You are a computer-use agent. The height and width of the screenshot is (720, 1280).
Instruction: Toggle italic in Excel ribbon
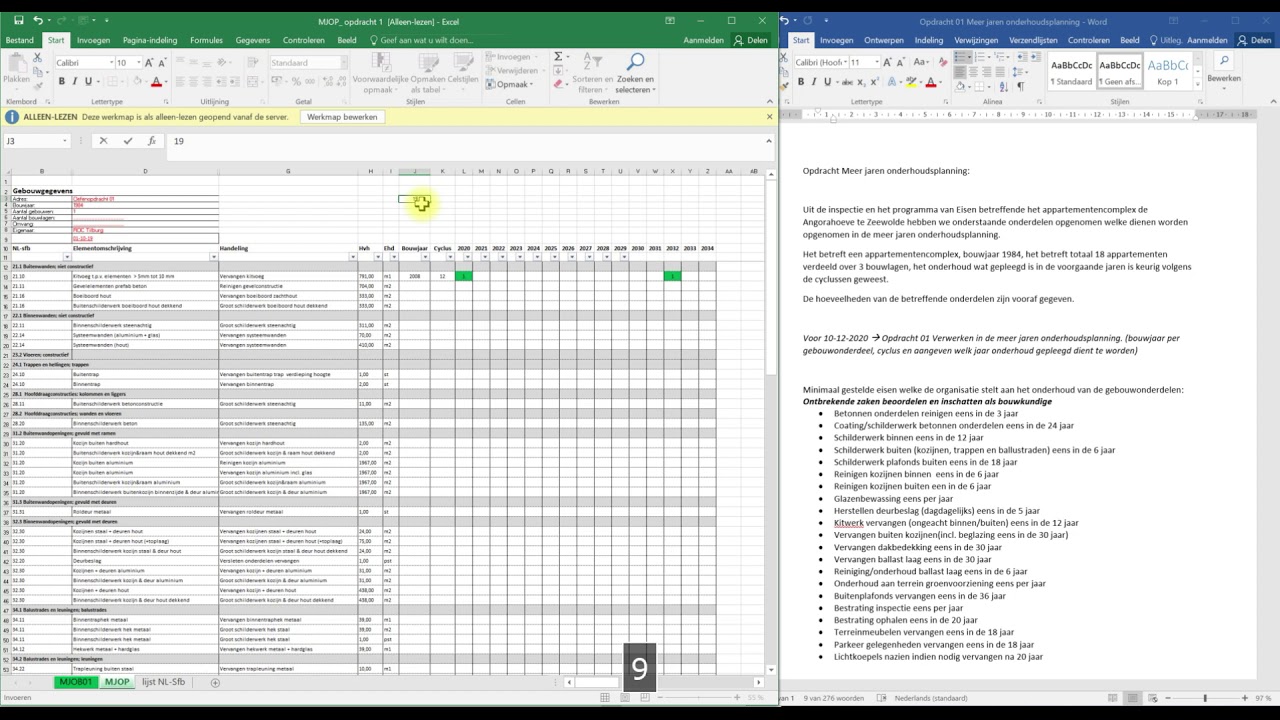[x=74, y=82]
